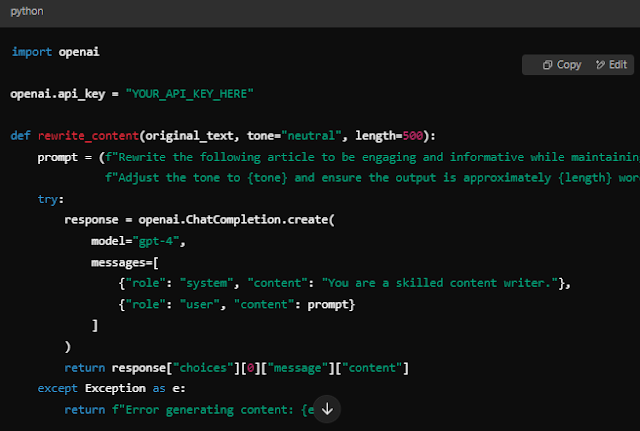Image resolution: width=640 pixels, height=431 pixels.
Task: Click "You are a skilled content writer." string
Action: [440, 283]
